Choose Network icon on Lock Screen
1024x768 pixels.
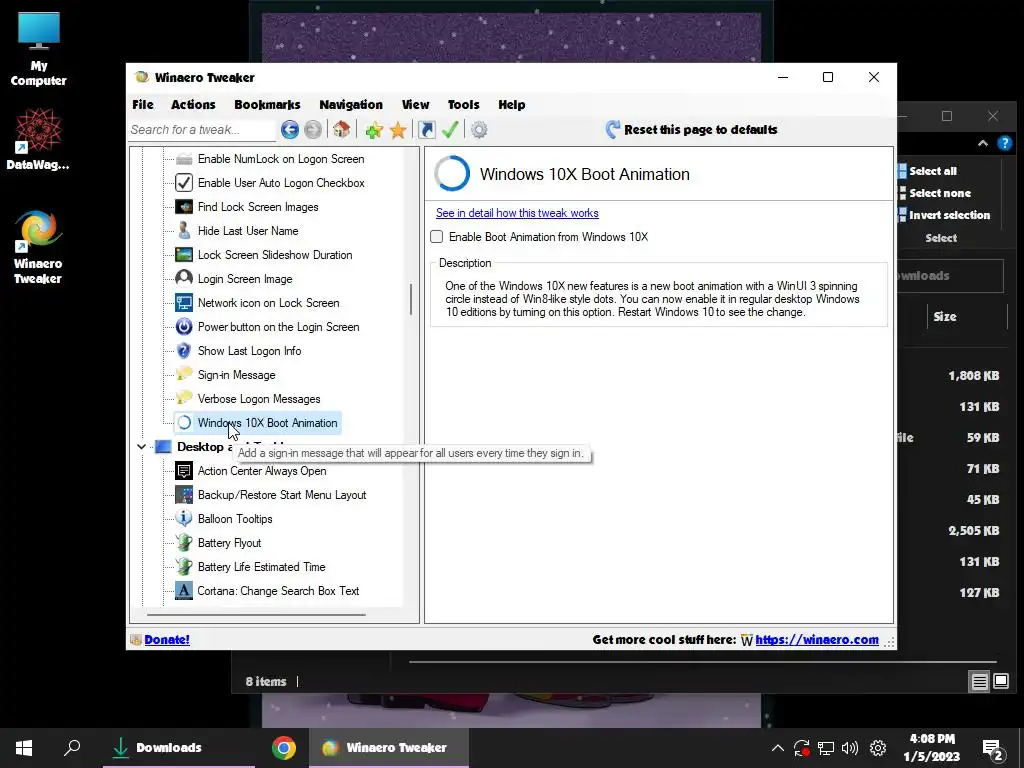(x=268, y=303)
